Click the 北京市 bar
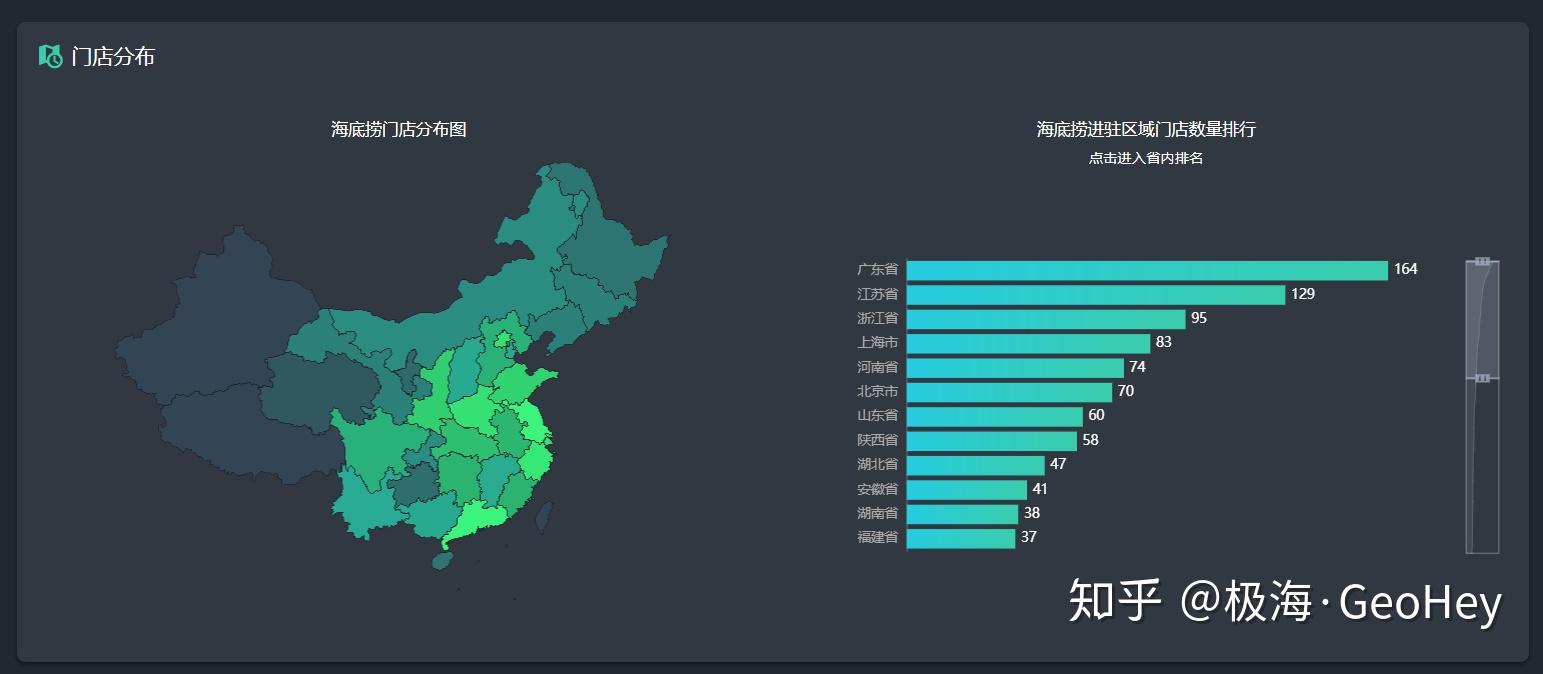The width and height of the screenshot is (1543, 674). [1009, 391]
